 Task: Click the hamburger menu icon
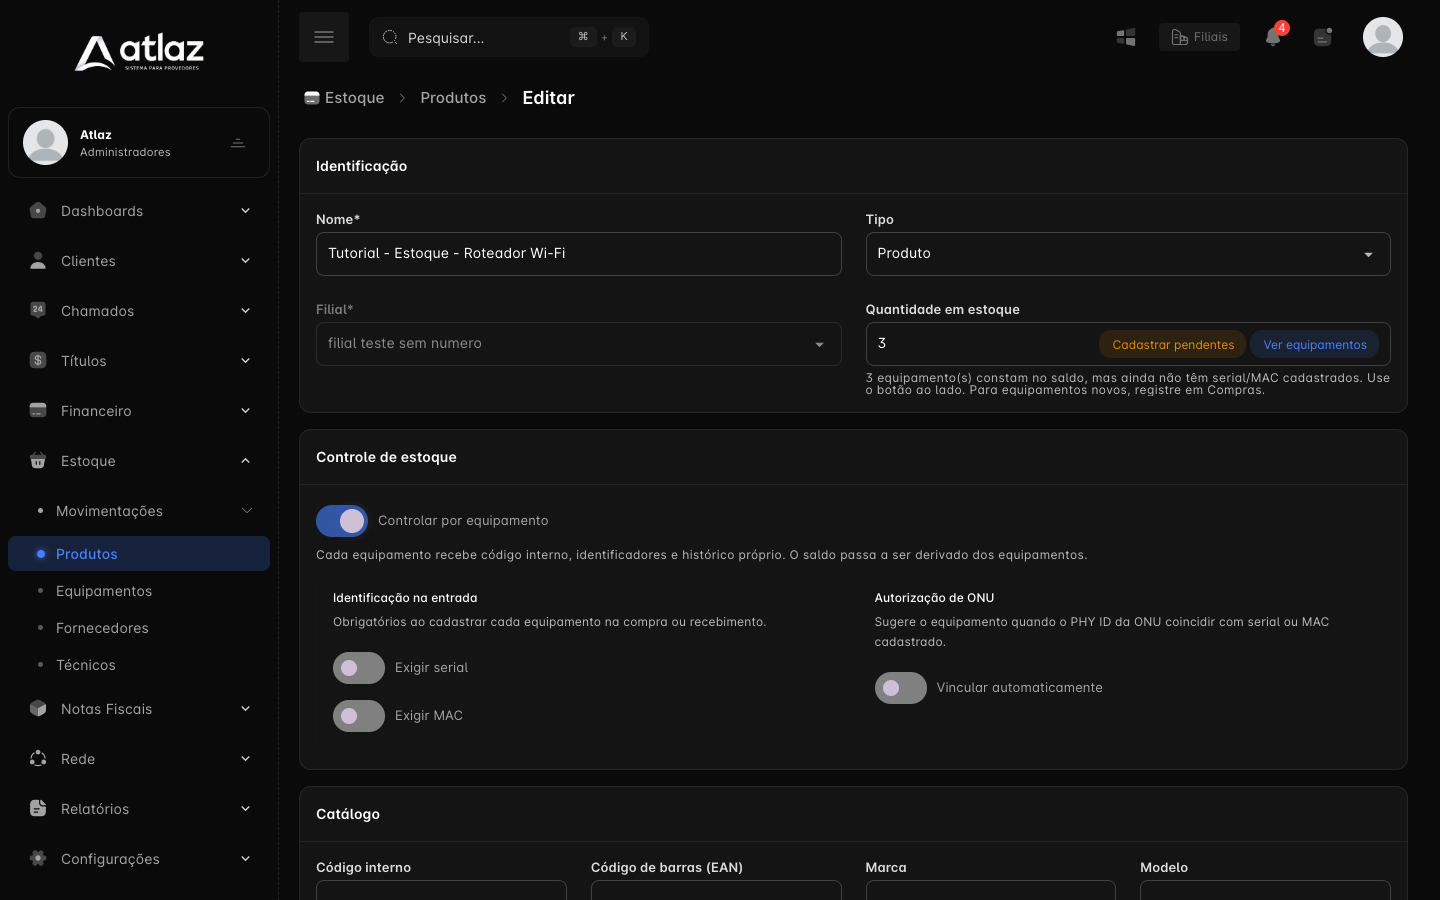pos(324,37)
